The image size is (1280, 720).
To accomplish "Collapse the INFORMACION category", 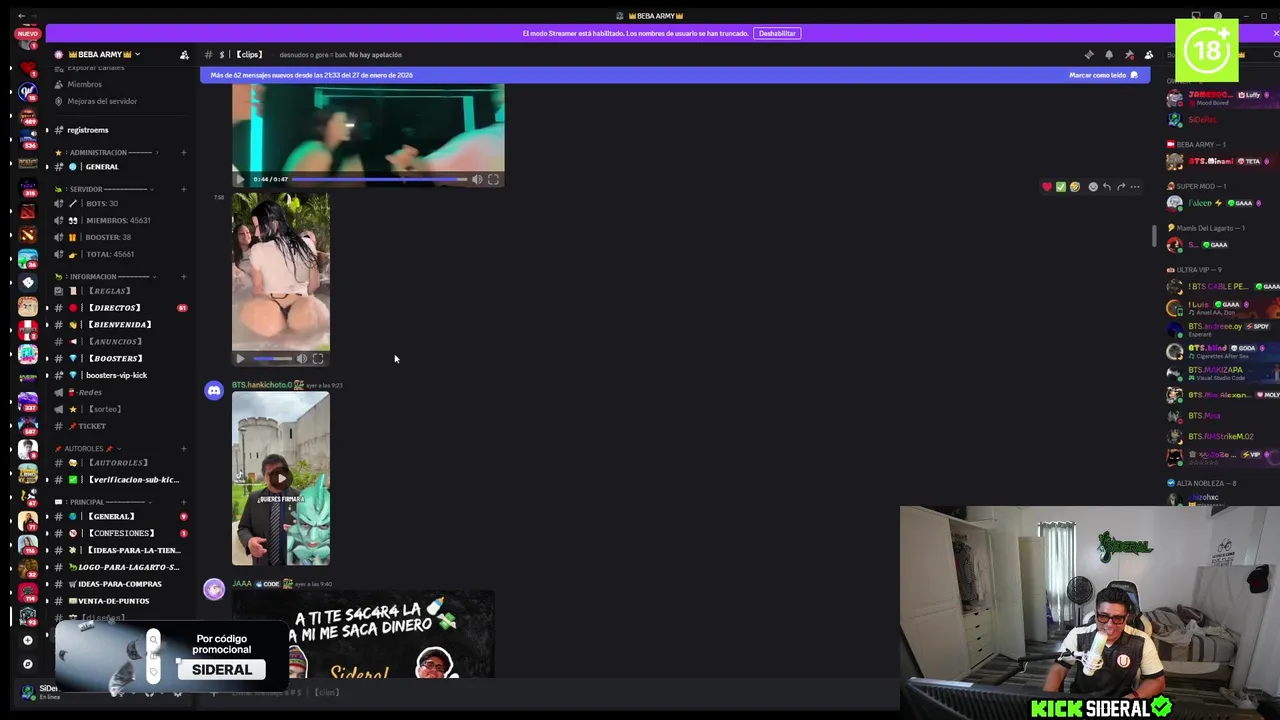I will 108,277.
